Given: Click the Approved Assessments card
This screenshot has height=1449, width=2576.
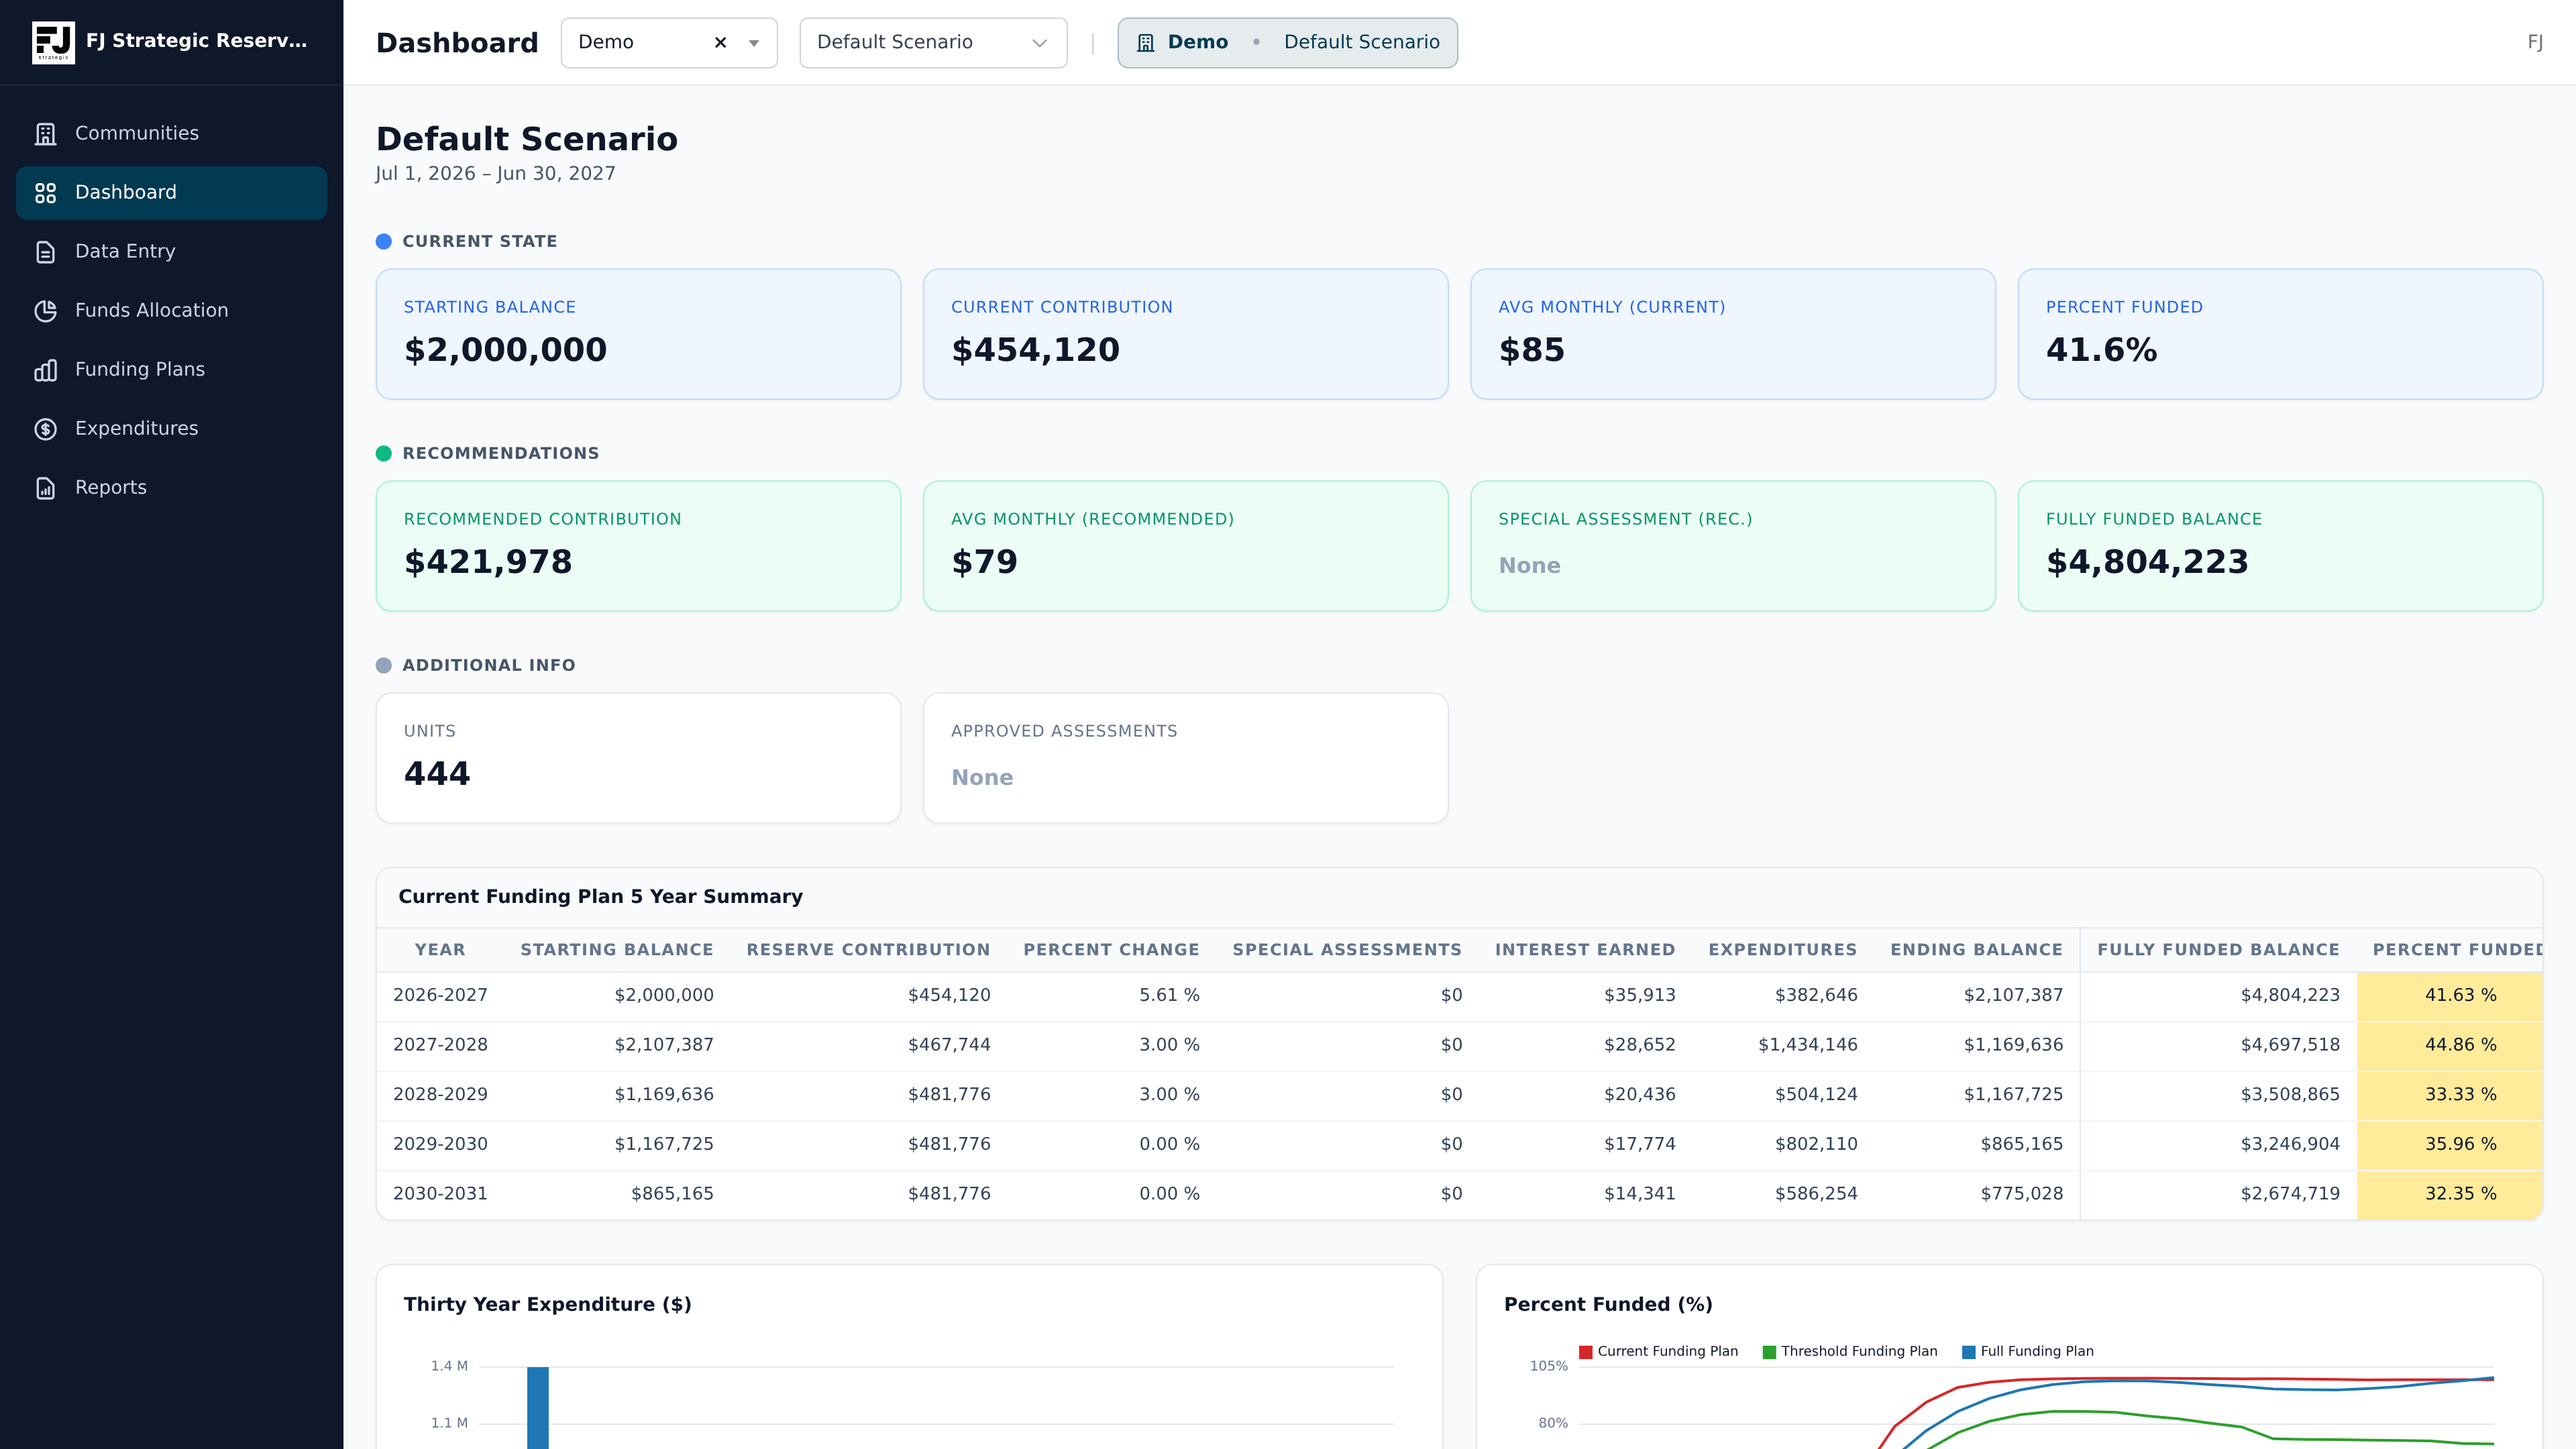Looking at the screenshot, I should point(1185,758).
